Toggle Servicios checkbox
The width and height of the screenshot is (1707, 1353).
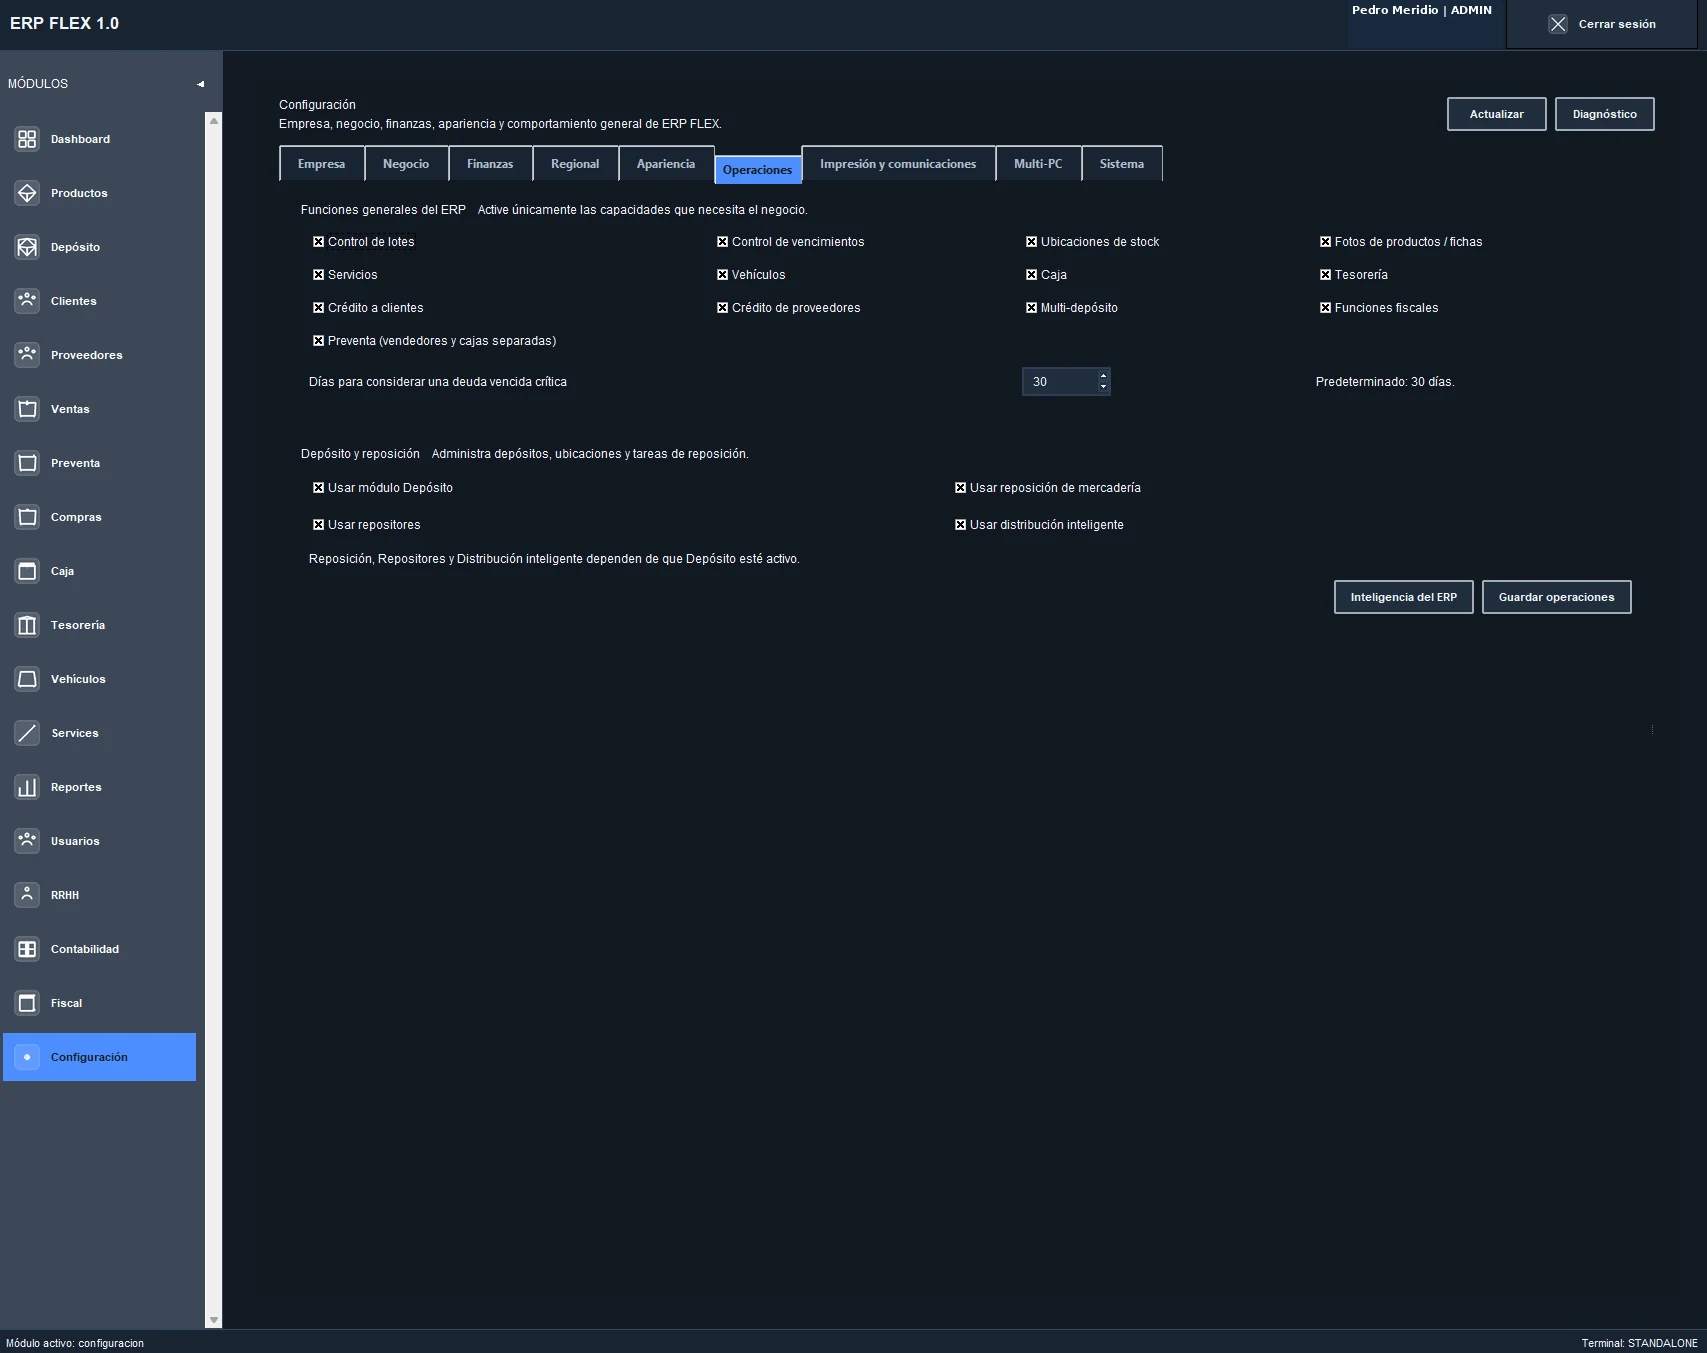(318, 275)
